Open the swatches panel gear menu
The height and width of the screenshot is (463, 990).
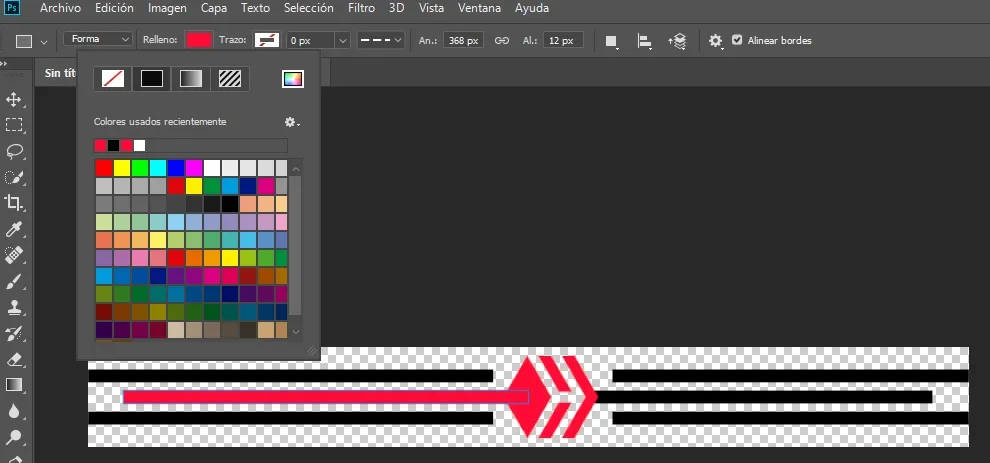pos(292,122)
